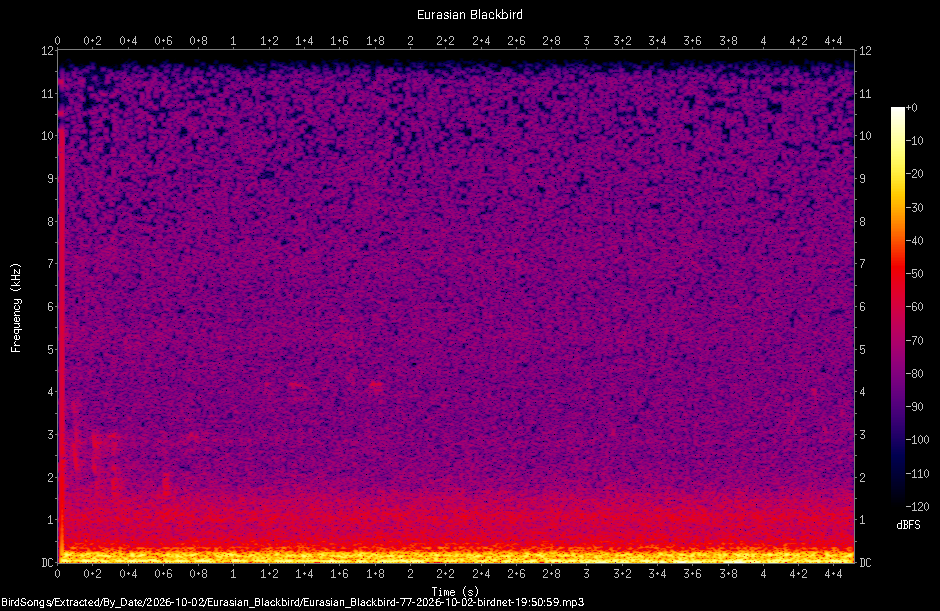
Task: Click 'DC' on the left frequency axis
Action: (x=47, y=562)
